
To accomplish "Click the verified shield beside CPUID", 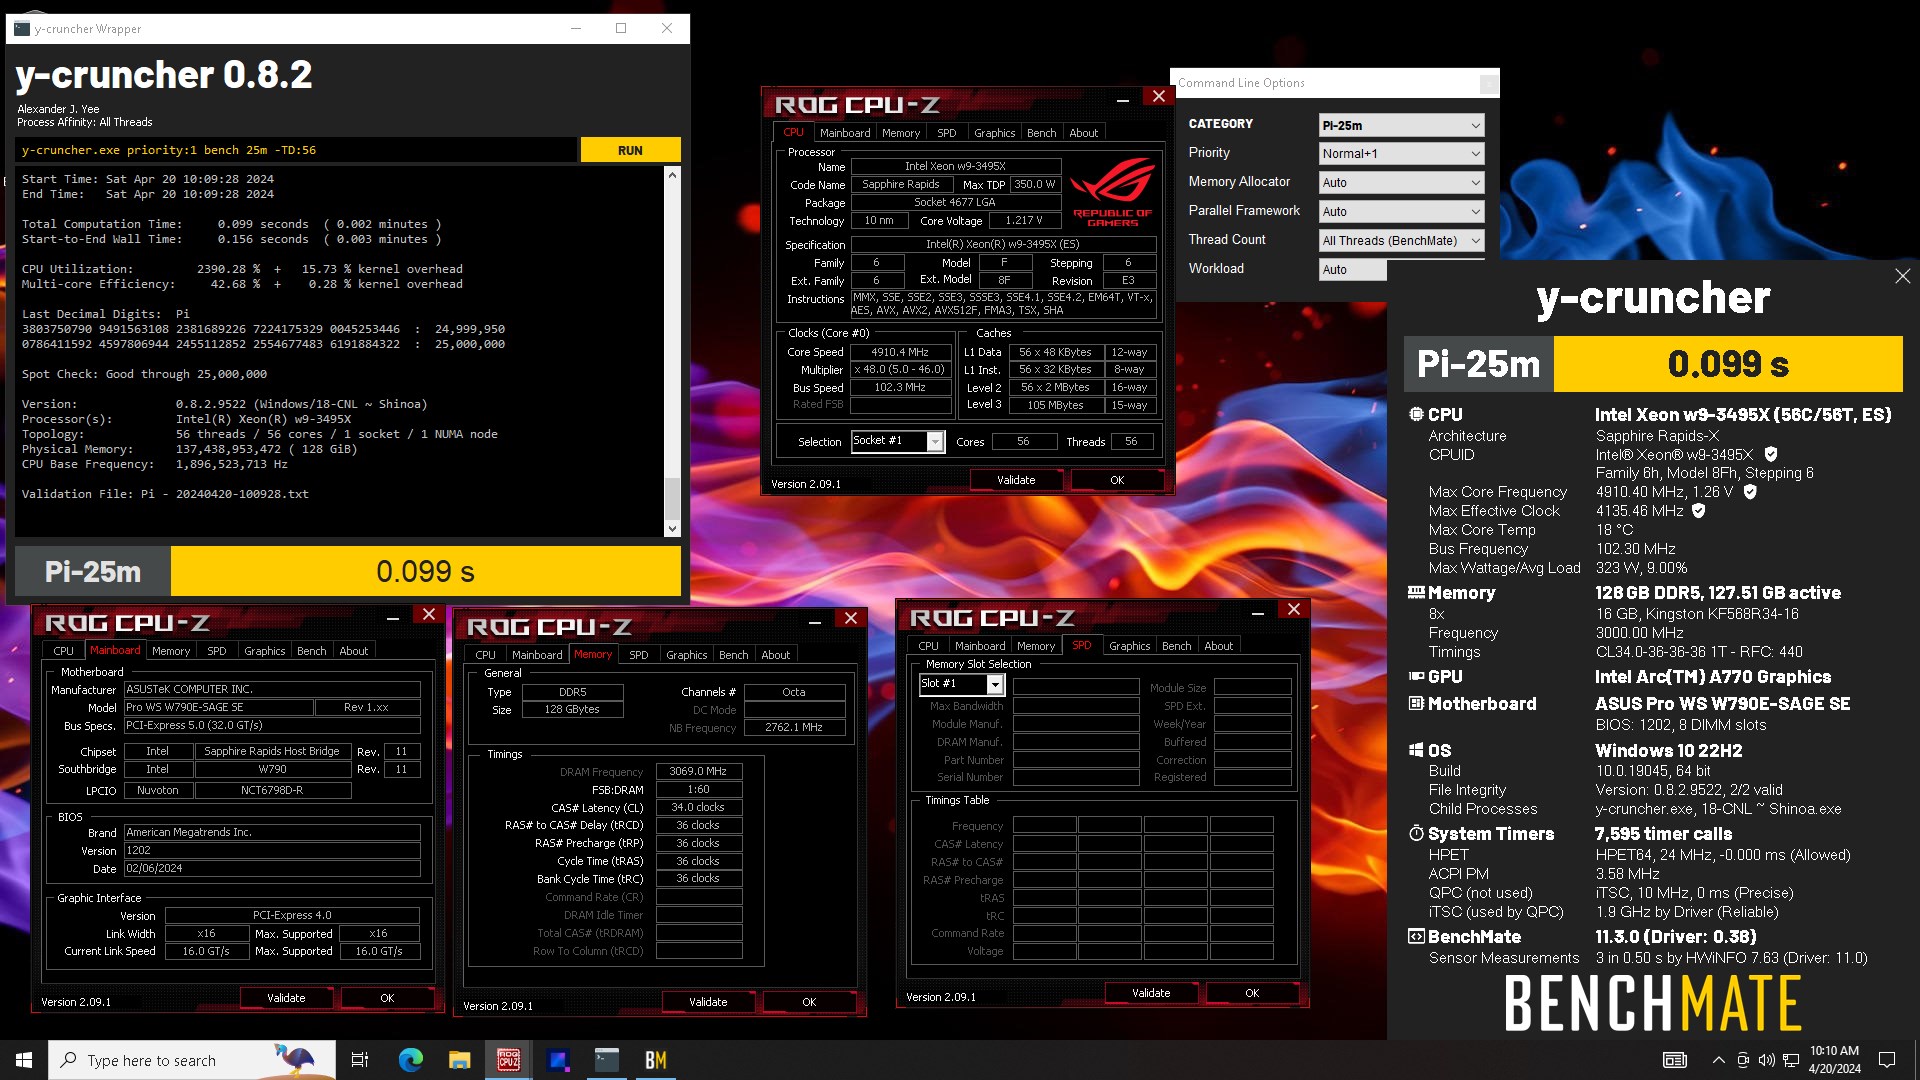I will [1771, 454].
